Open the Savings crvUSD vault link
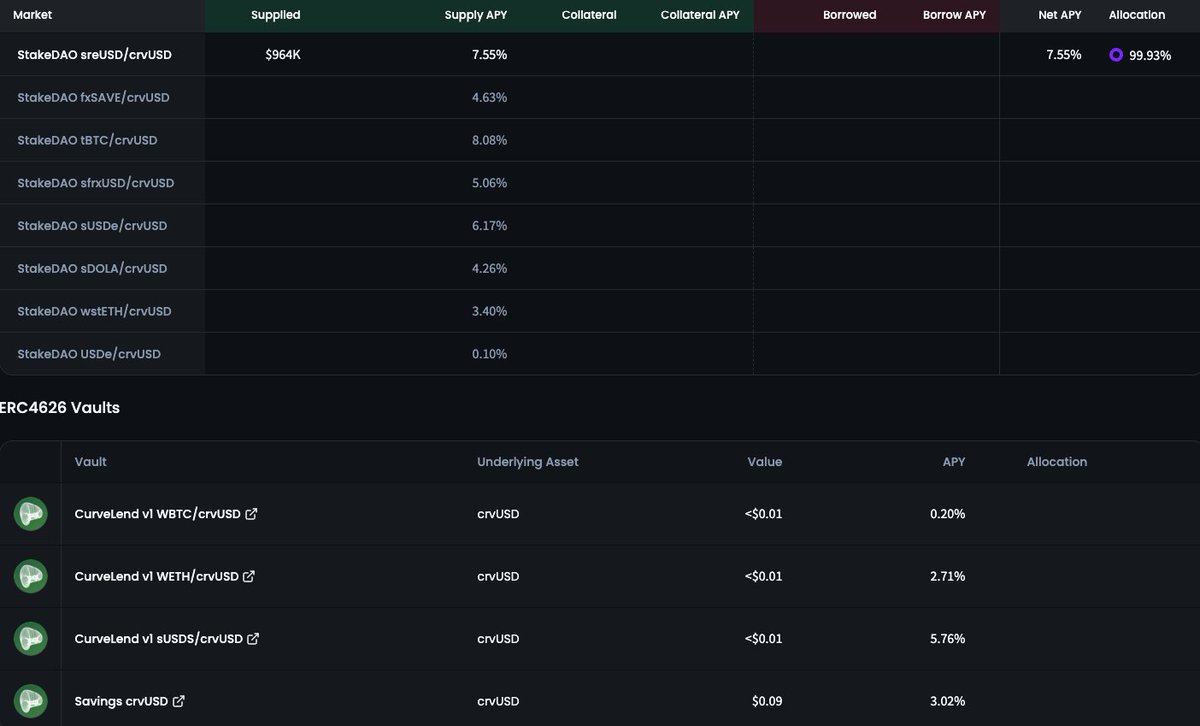 pos(121,701)
